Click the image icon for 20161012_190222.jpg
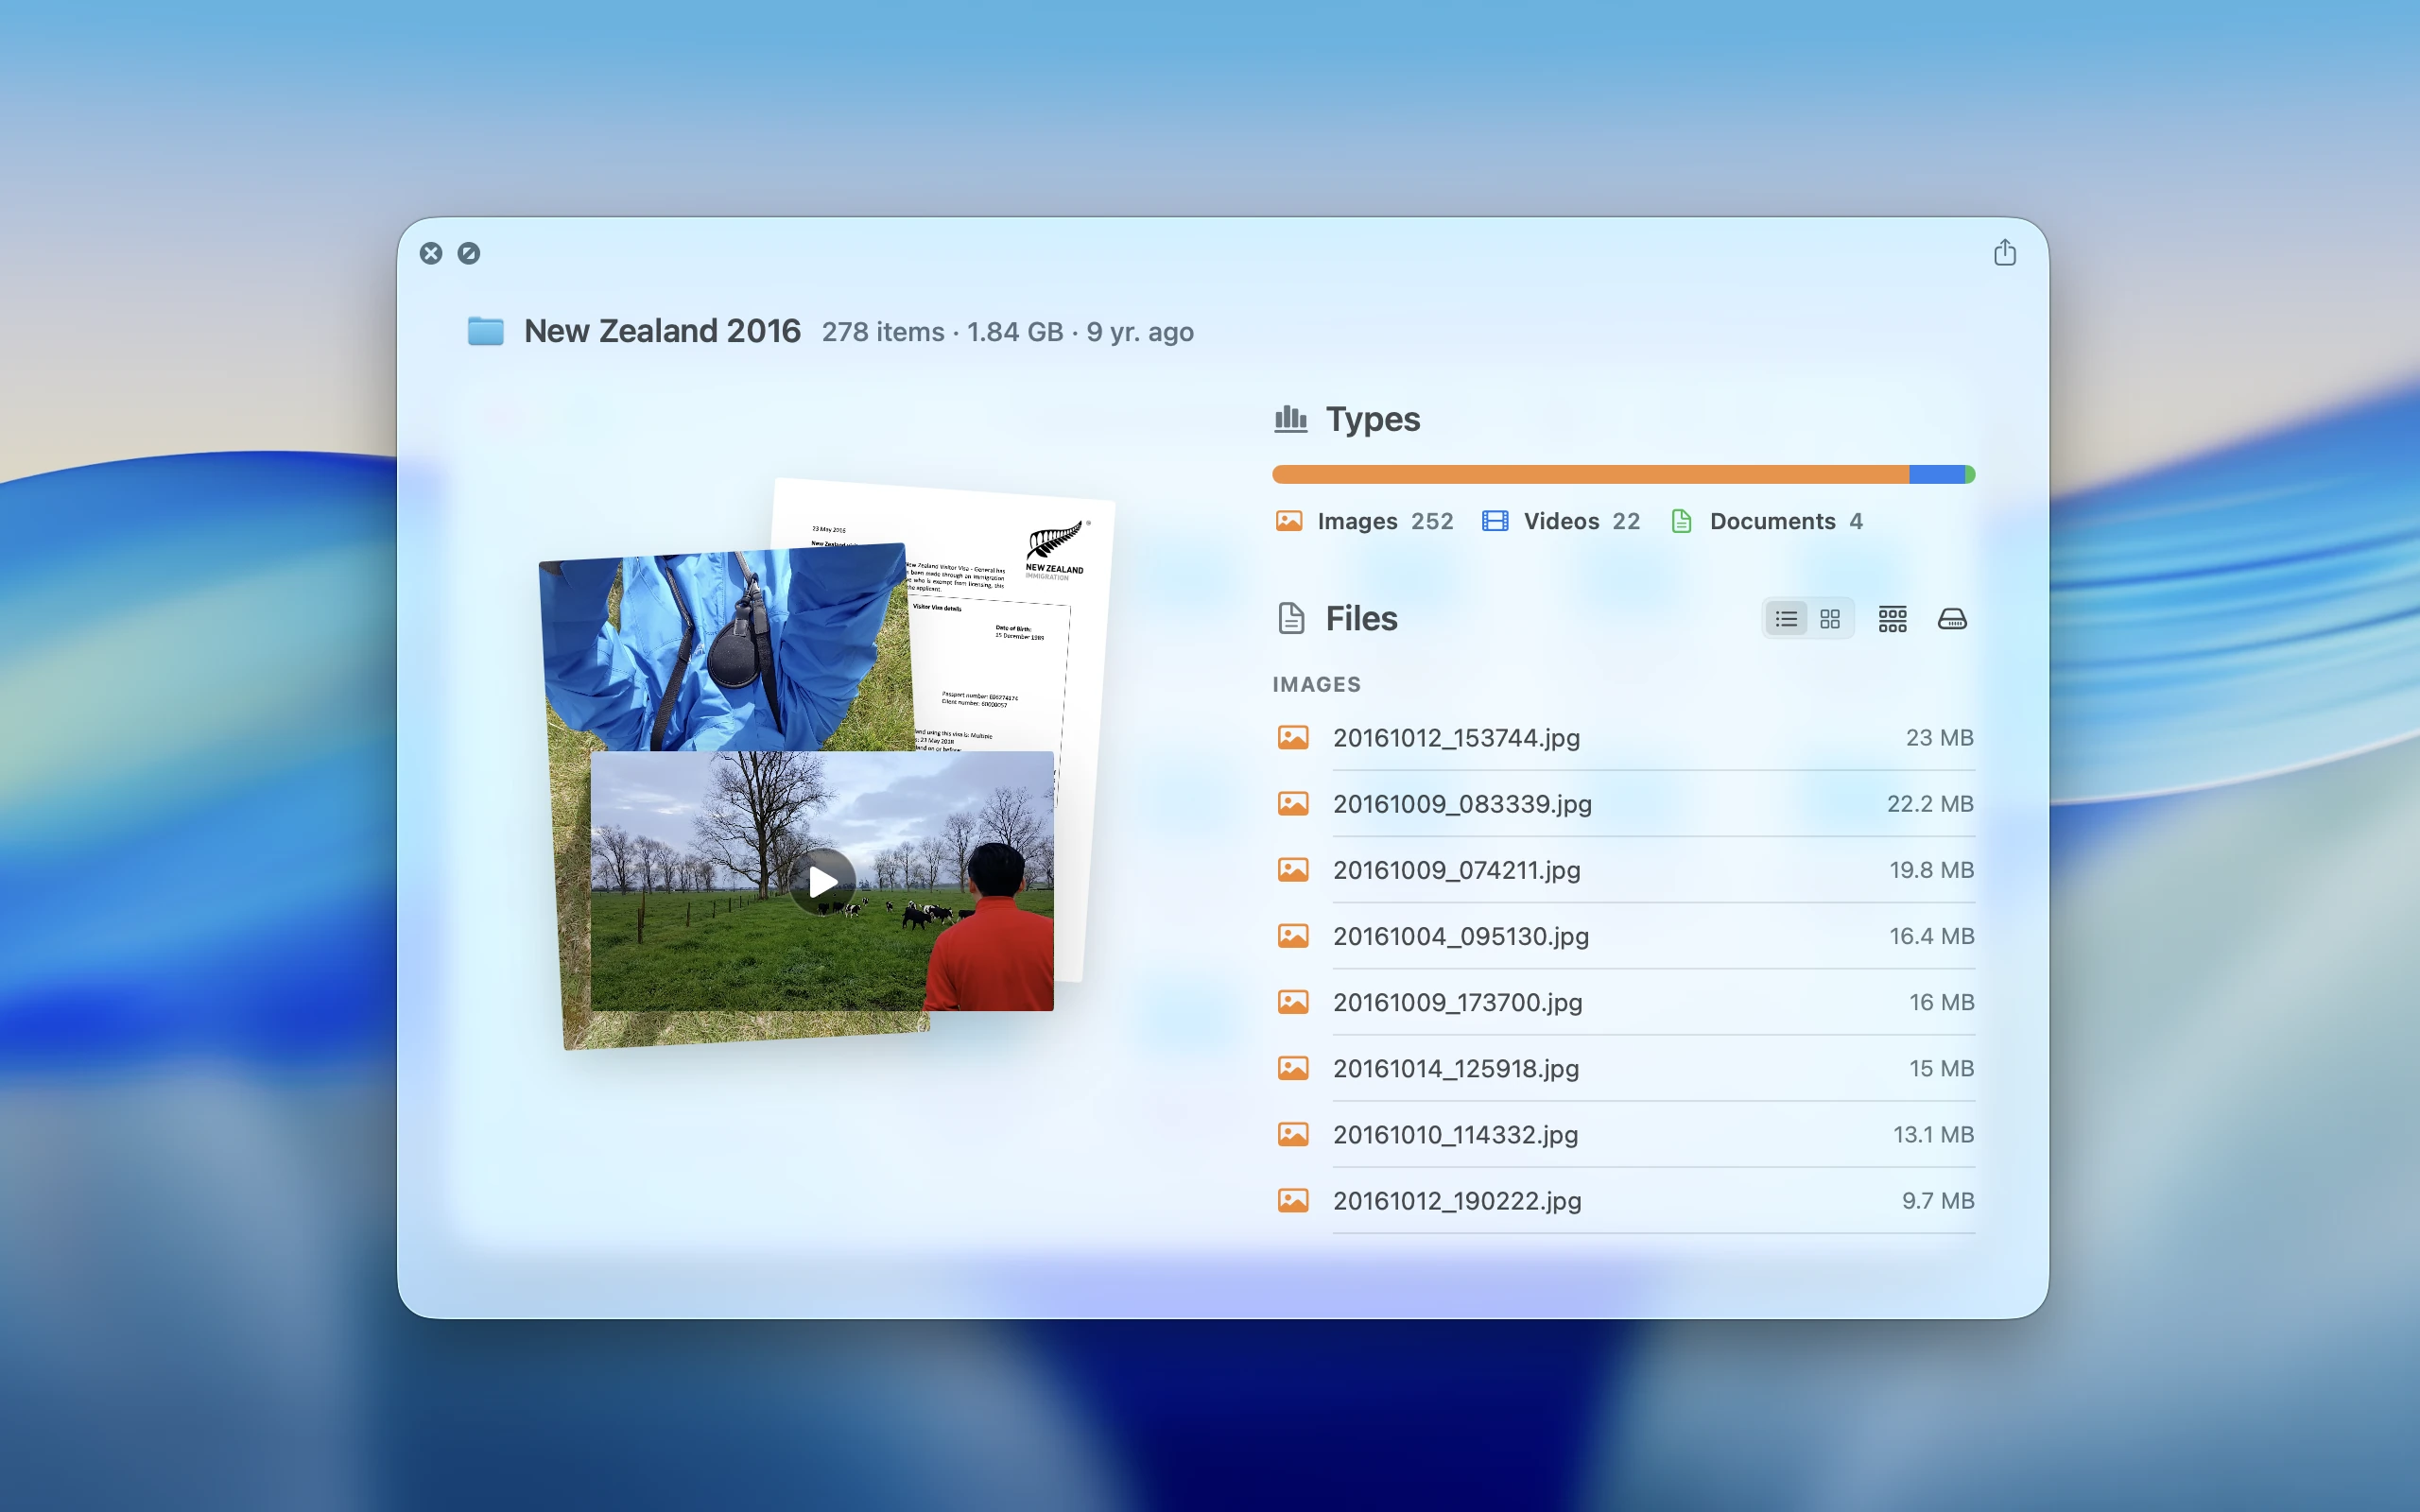The image size is (2420, 1512). click(1293, 1200)
